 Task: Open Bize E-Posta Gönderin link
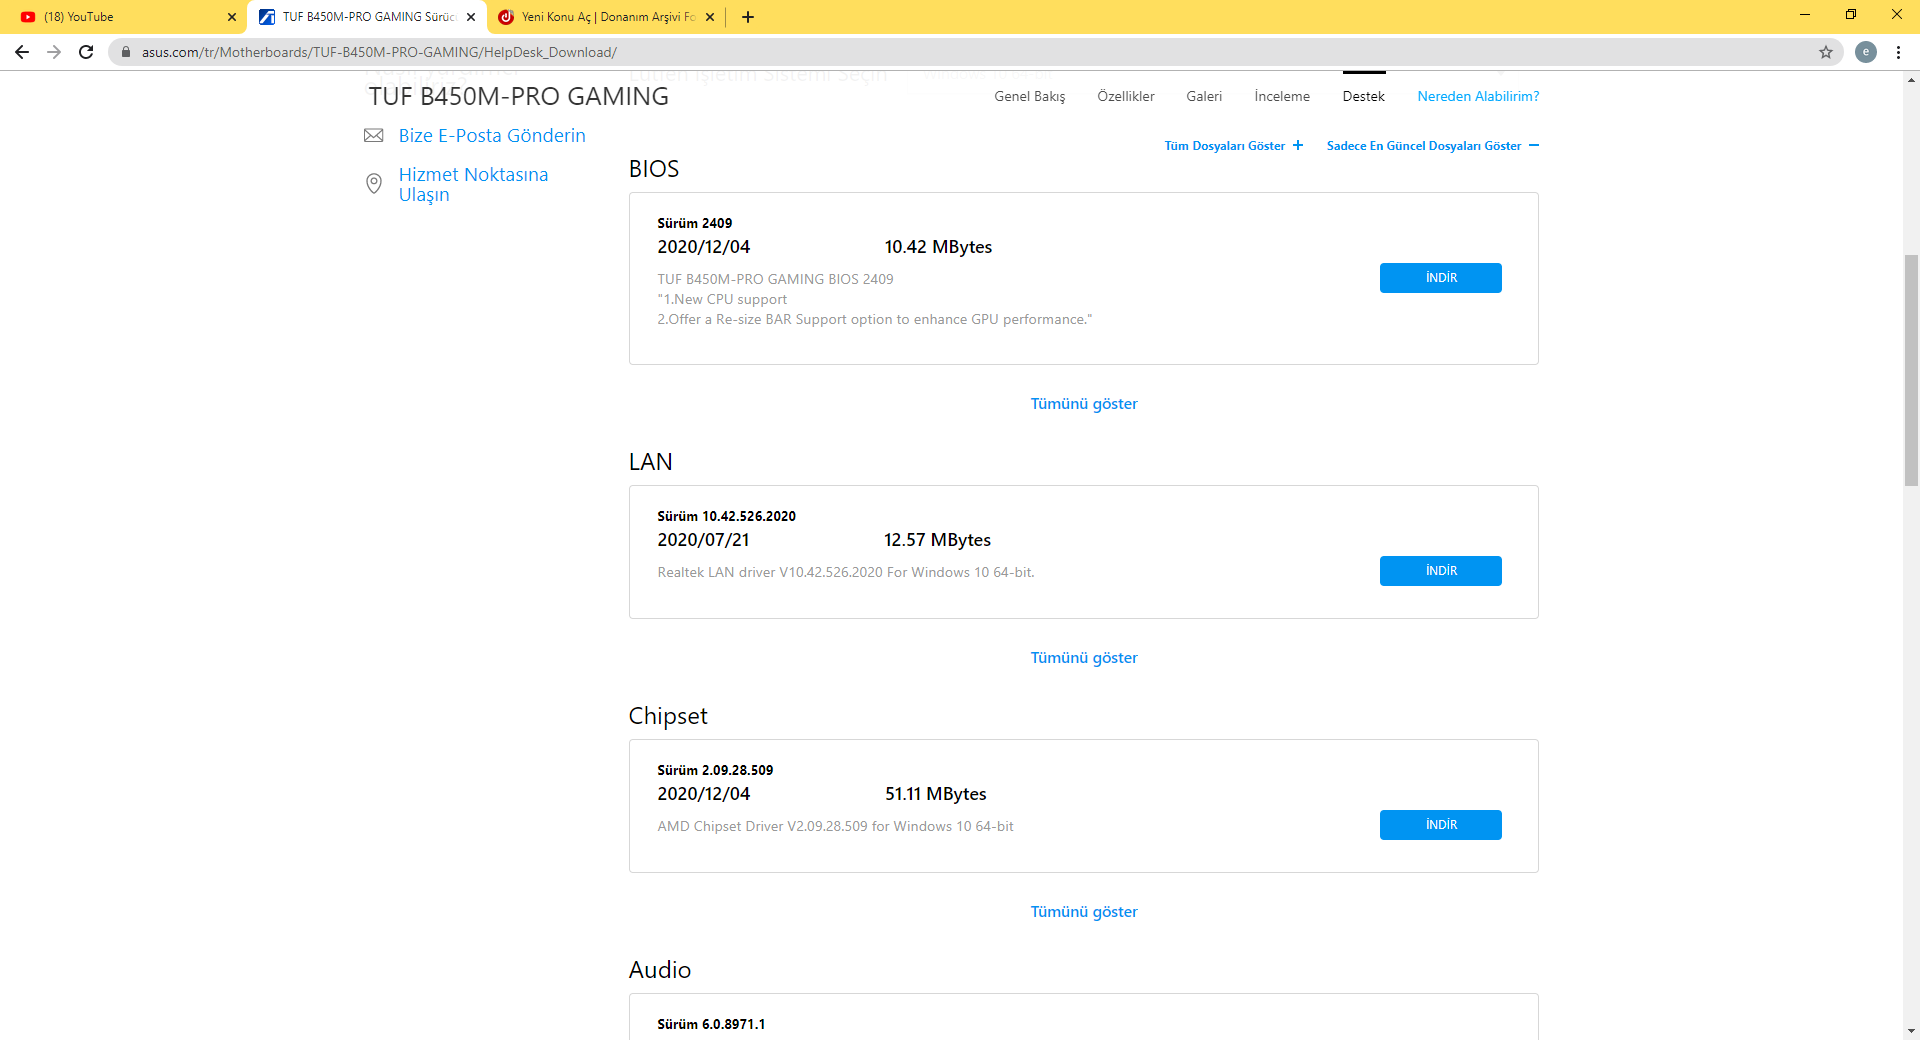[492, 136]
